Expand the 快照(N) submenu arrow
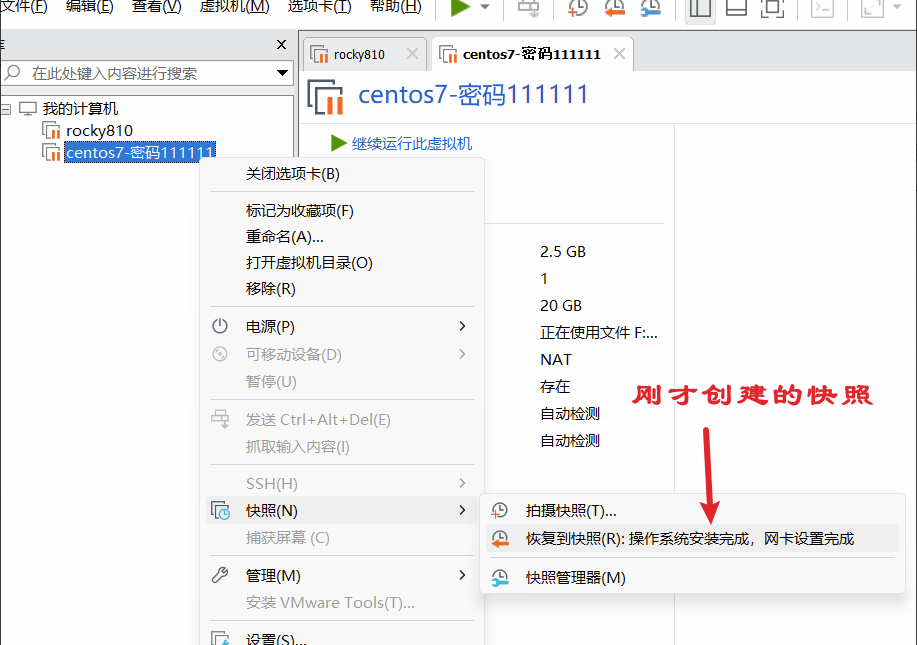The height and width of the screenshot is (645, 917). [x=463, y=511]
